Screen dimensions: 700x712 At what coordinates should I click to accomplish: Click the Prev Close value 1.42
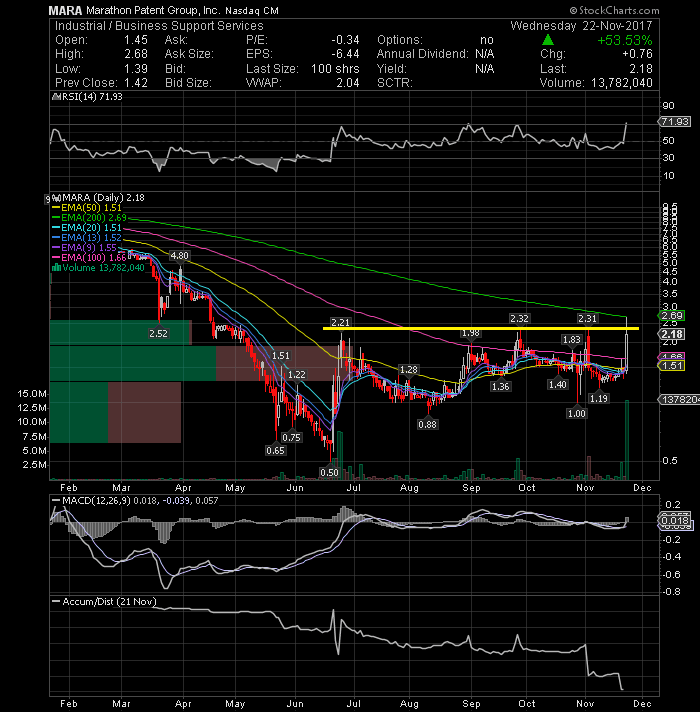click(x=136, y=83)
